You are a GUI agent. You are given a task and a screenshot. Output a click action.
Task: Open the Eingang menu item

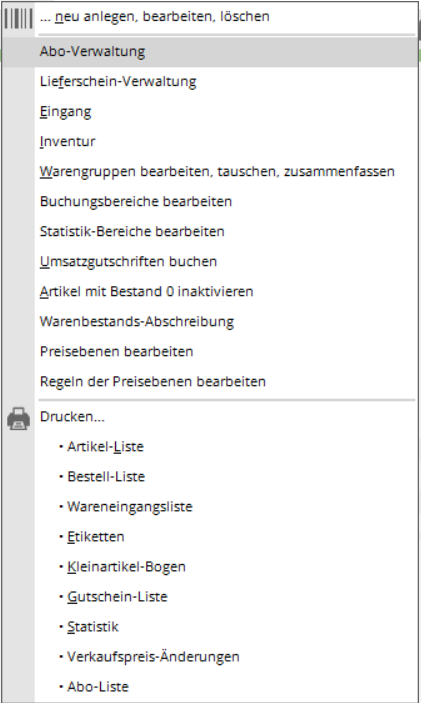(x=210, y=112)
